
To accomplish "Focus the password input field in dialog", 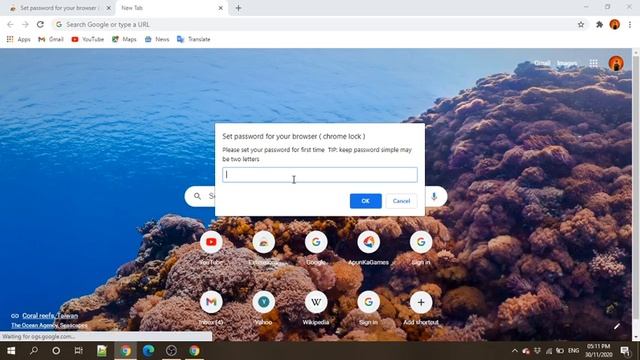I will [320, 175].
